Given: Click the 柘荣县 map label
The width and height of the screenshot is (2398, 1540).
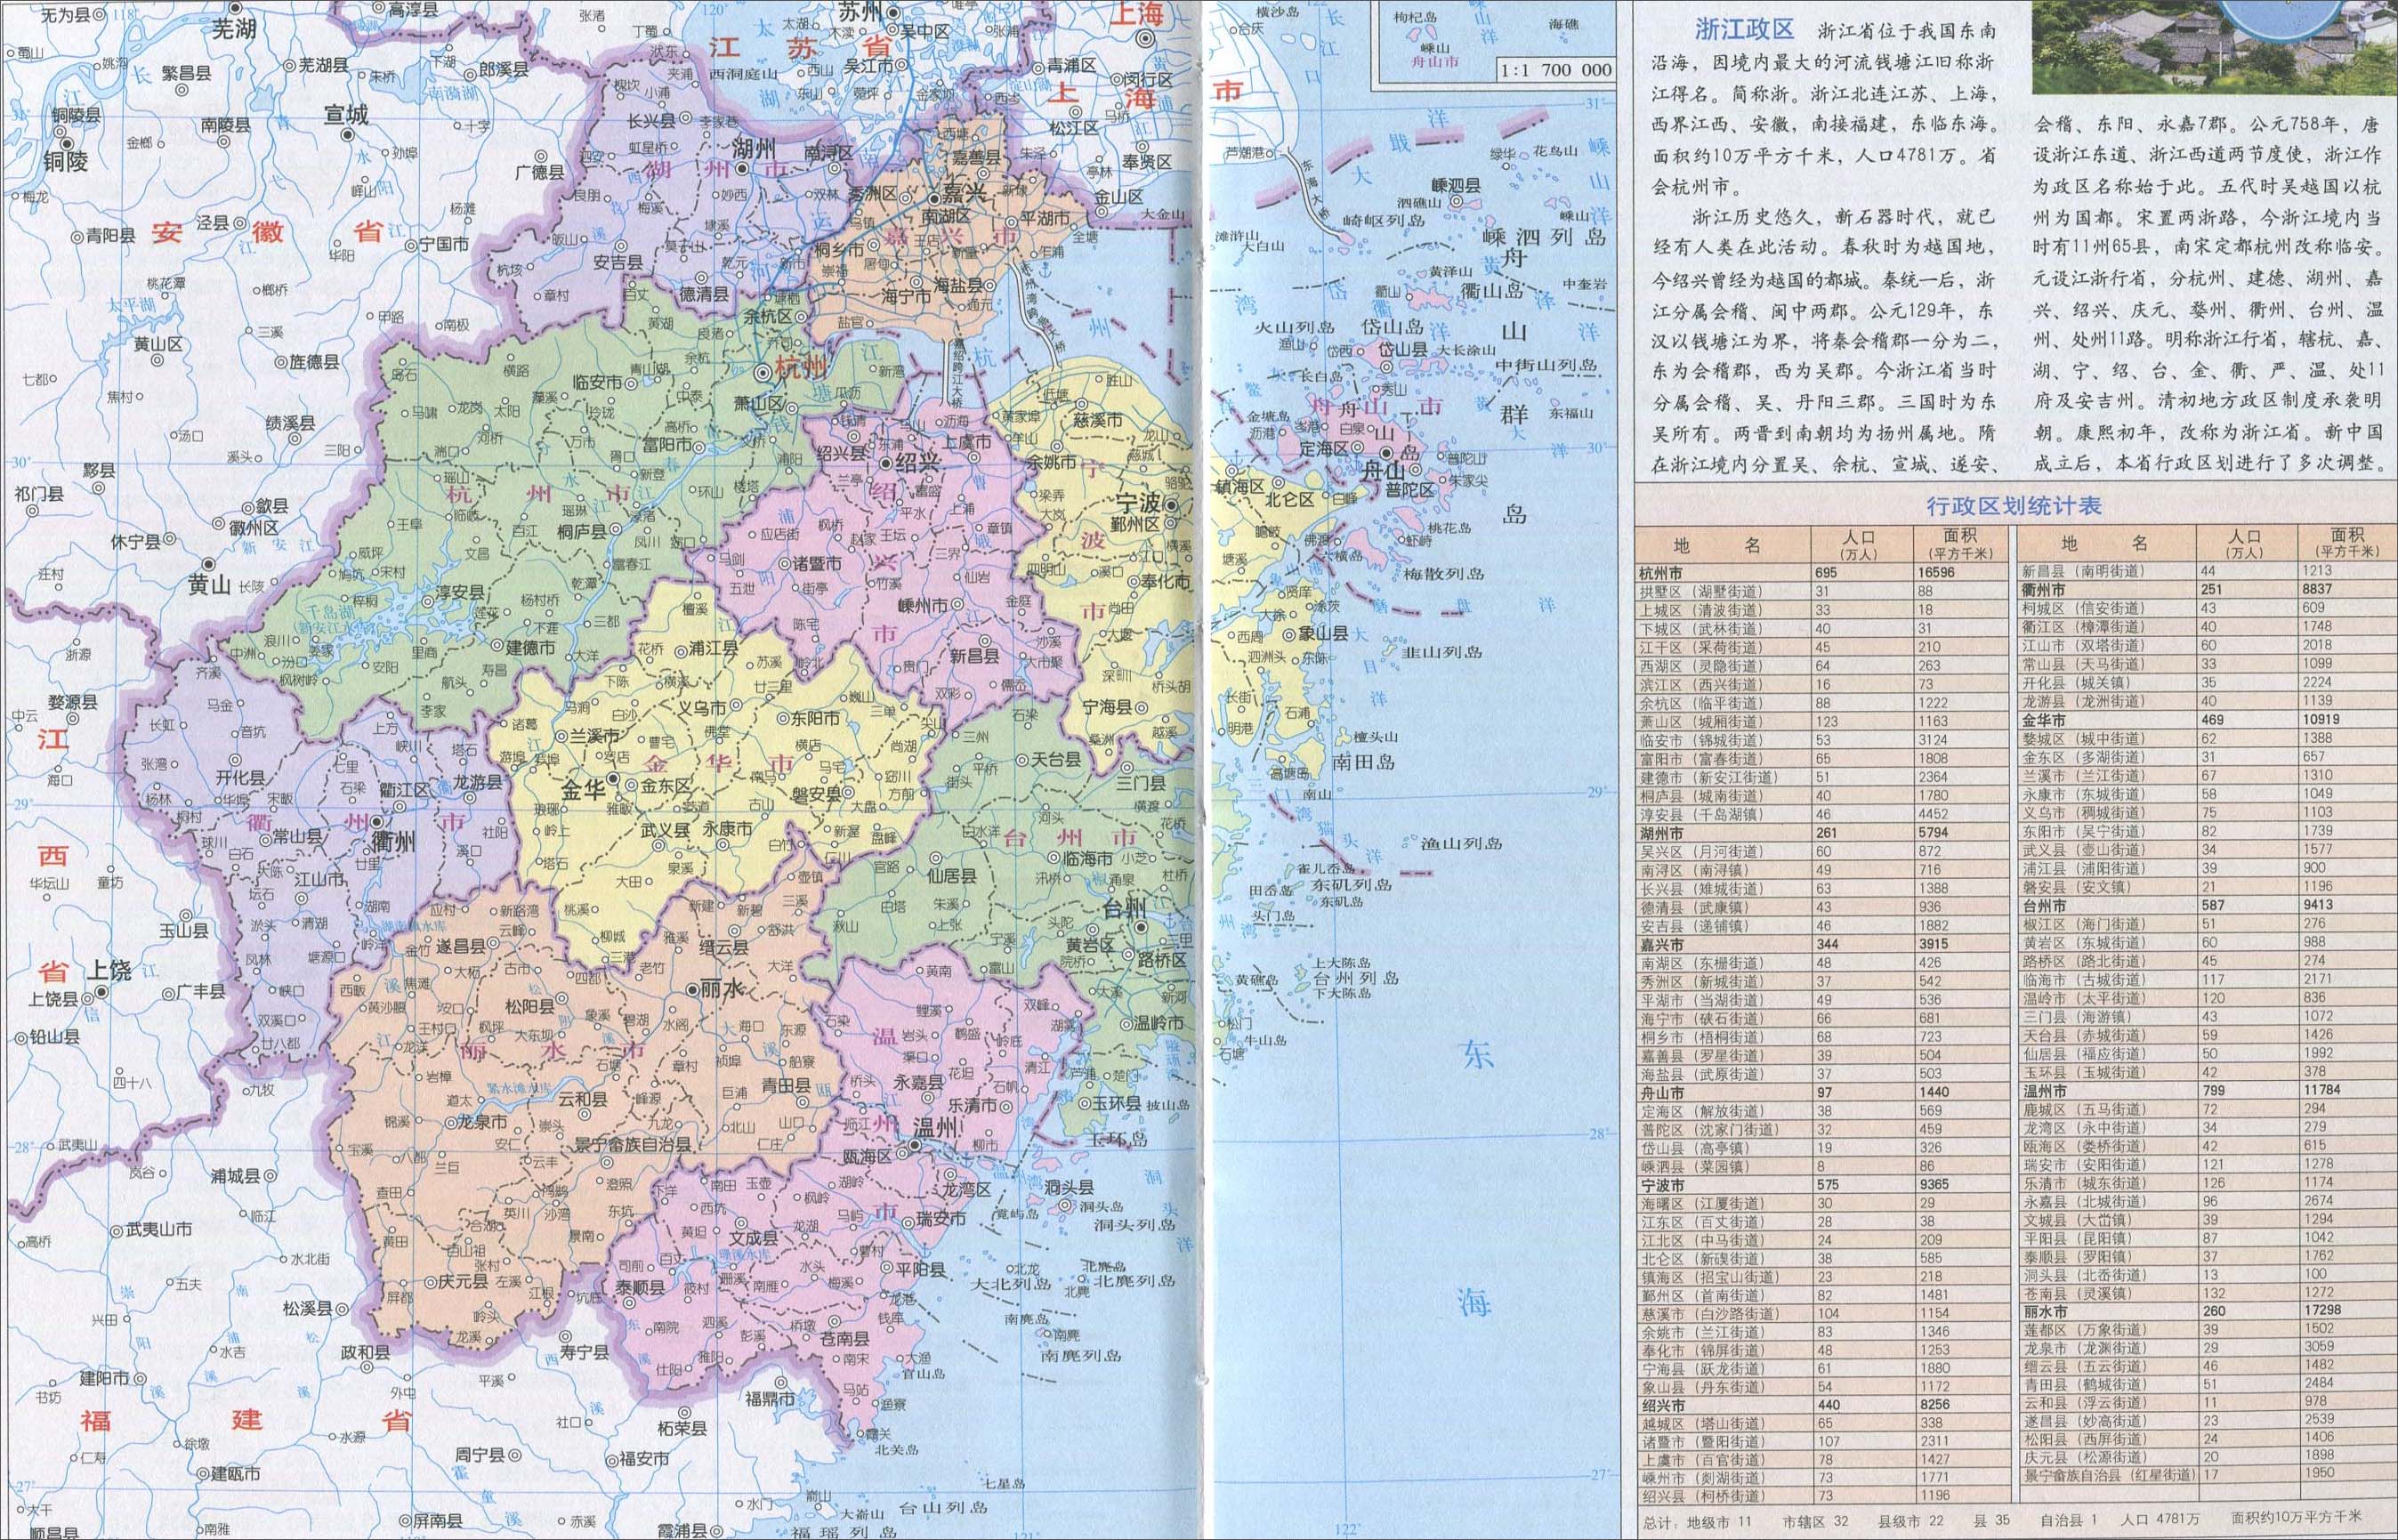Looking at the screenshot, I should coord(683,1428).
